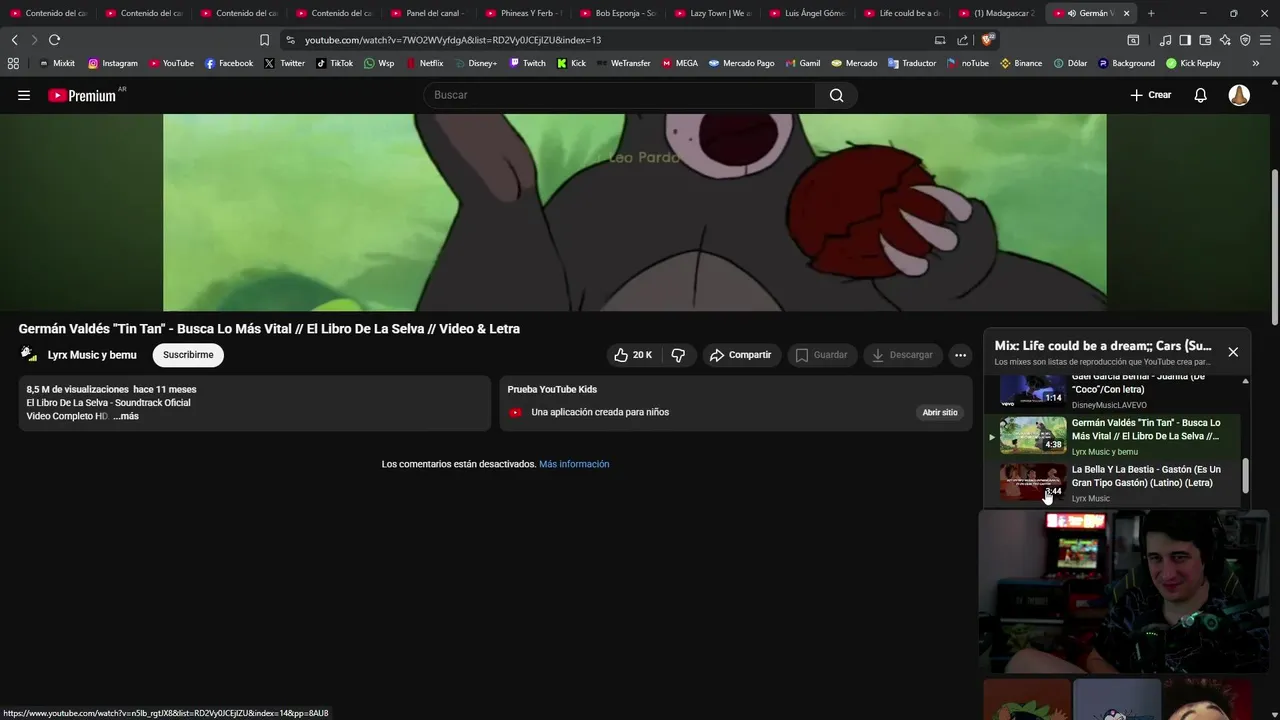1280x720 pixels.
Task: Expand description with ...más
Action: coord(126,416)
